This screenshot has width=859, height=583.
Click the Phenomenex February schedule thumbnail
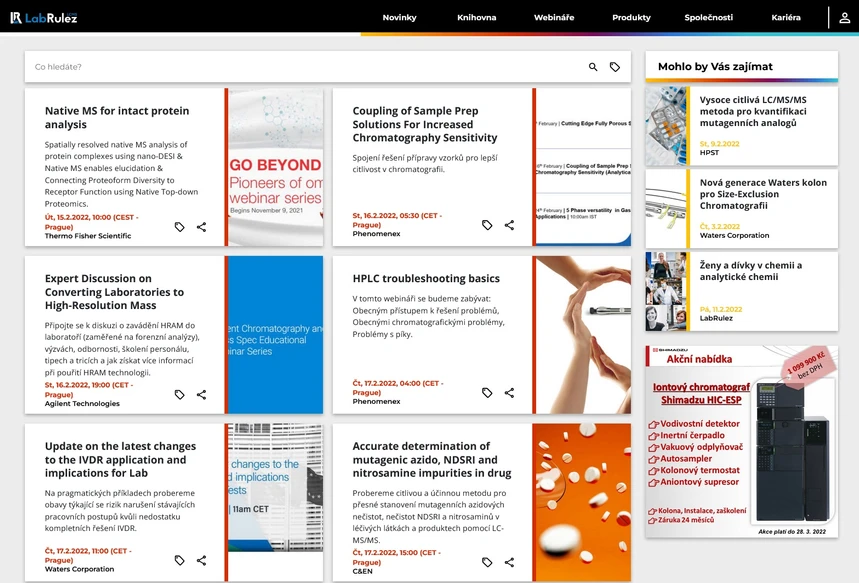tap(583, 167)
